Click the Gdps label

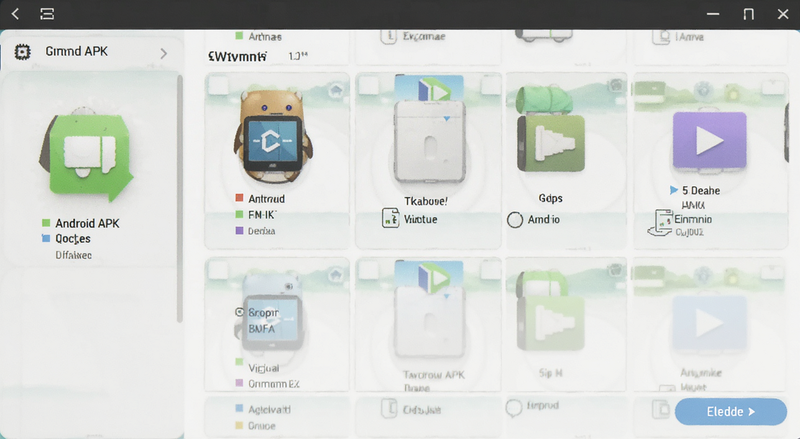pos(551,198)
